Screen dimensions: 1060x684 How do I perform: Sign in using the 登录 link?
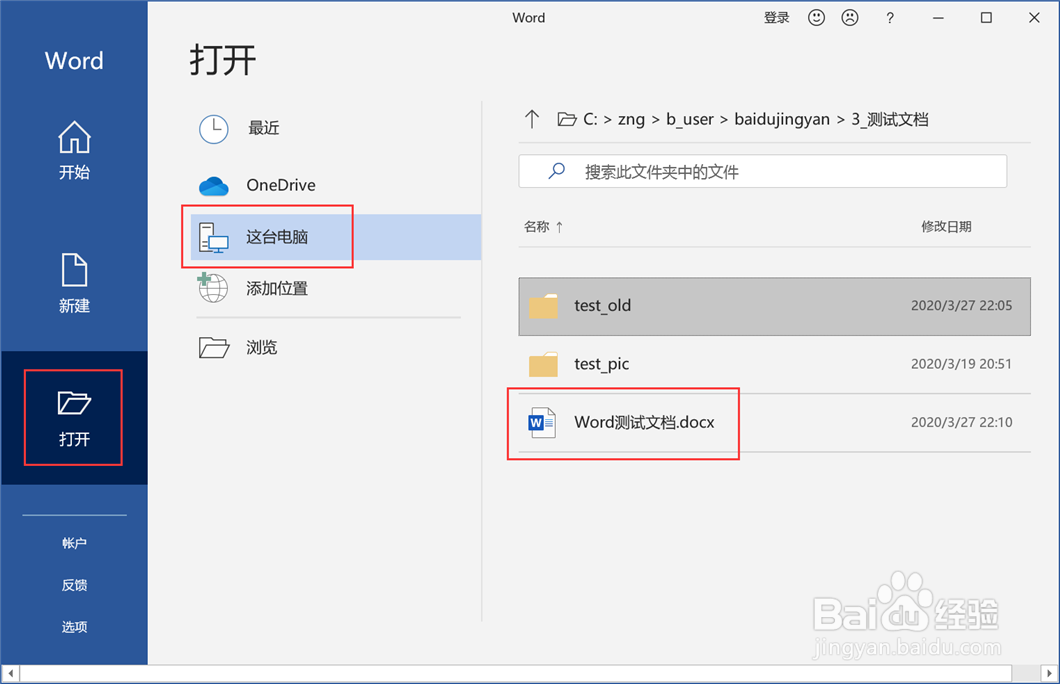[776, 17]
